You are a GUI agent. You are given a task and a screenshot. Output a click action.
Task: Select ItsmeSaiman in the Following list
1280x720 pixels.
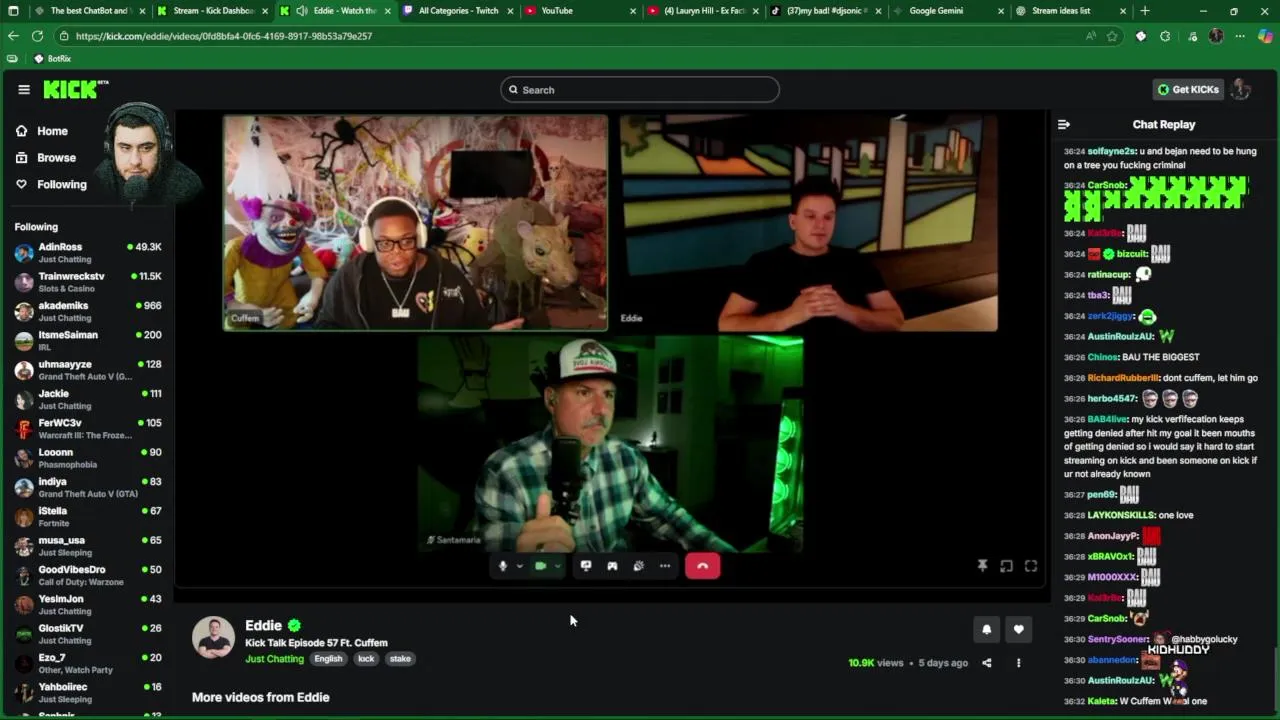click(88, 340)
